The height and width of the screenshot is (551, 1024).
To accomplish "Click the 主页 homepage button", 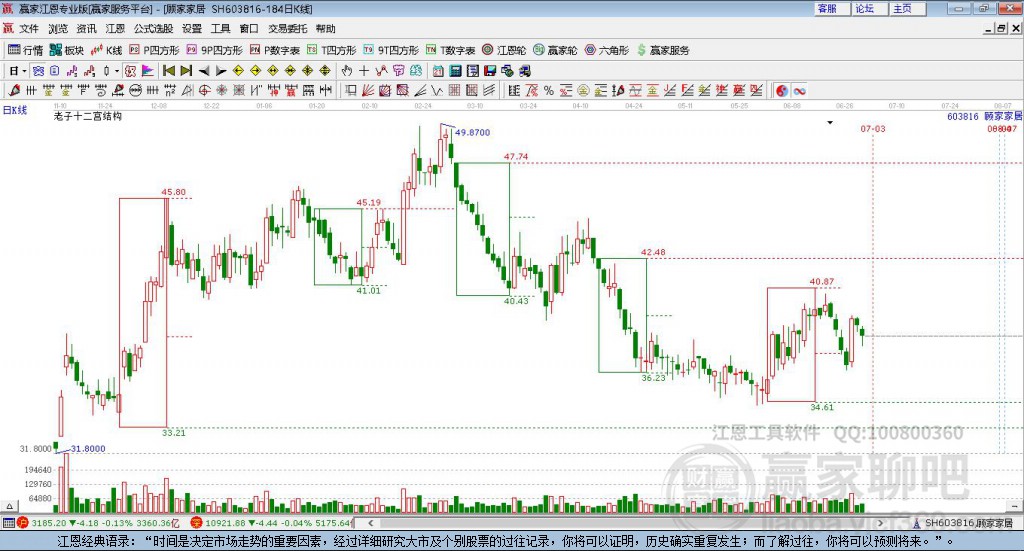I will click(907, 8).
